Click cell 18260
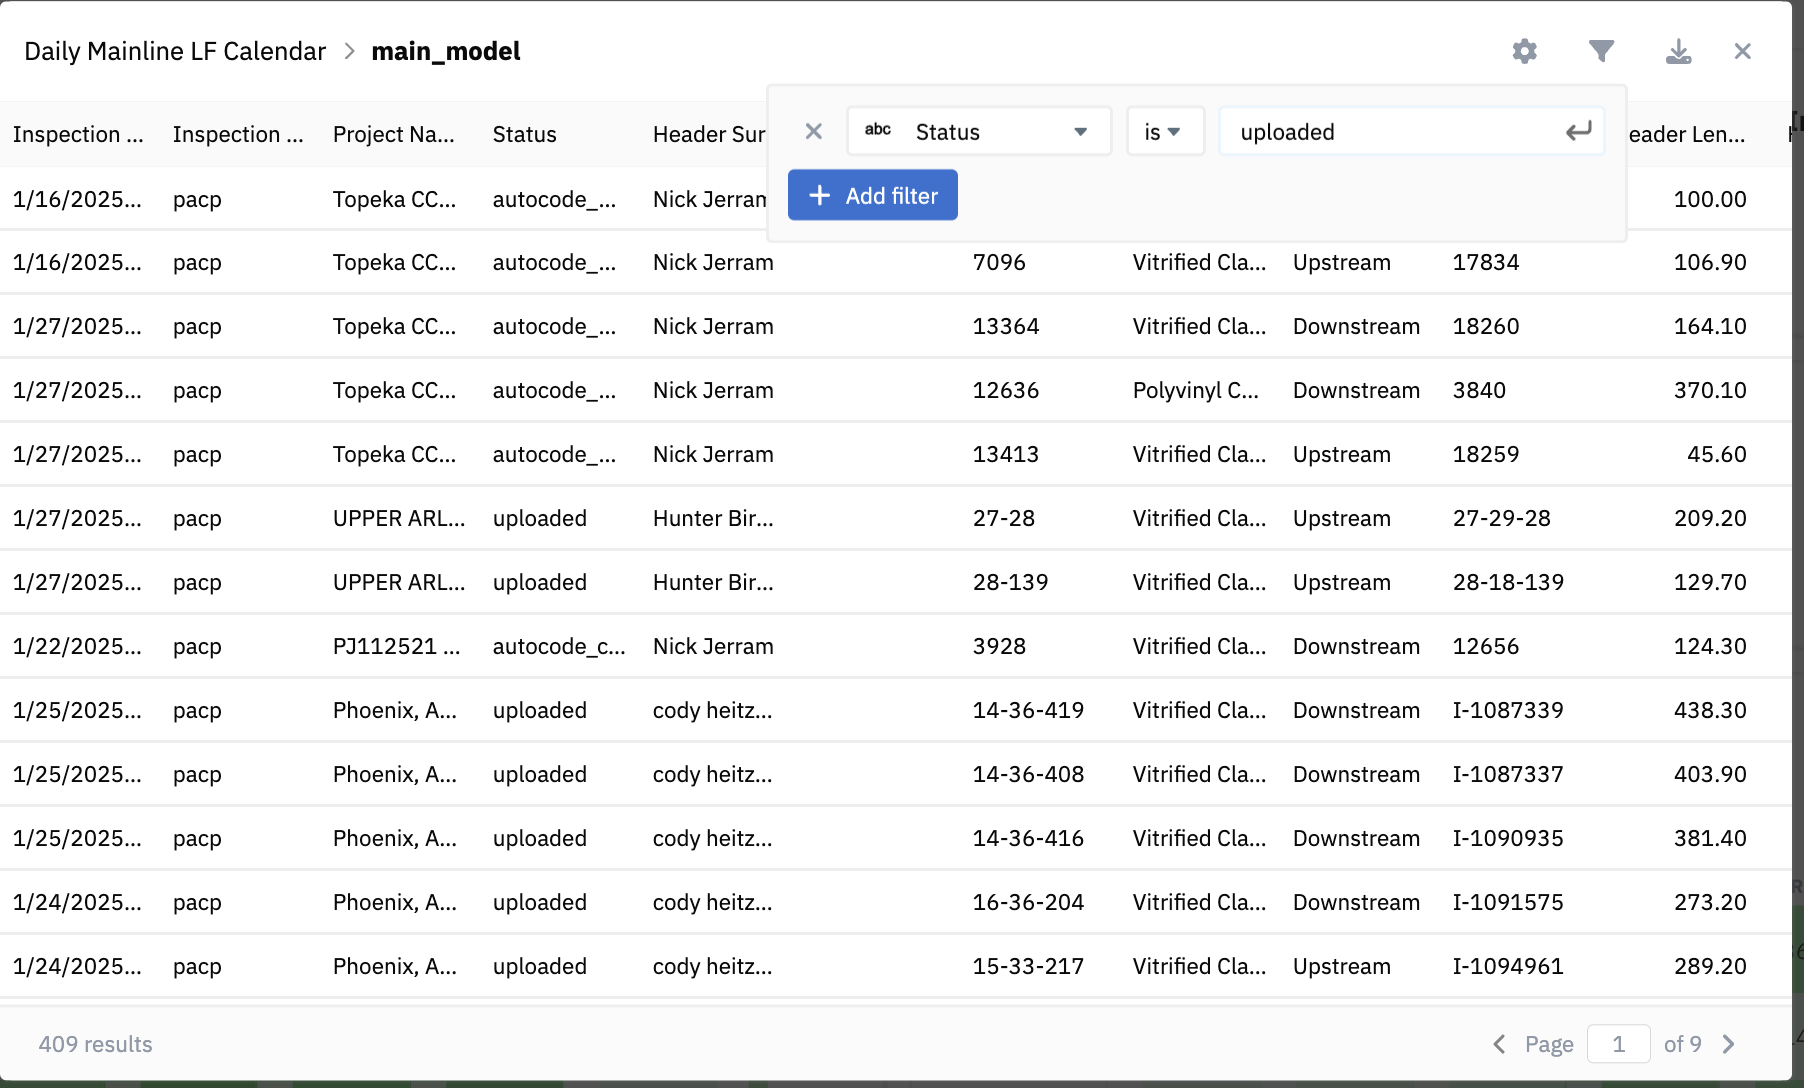 click(x=1486, y=326)
